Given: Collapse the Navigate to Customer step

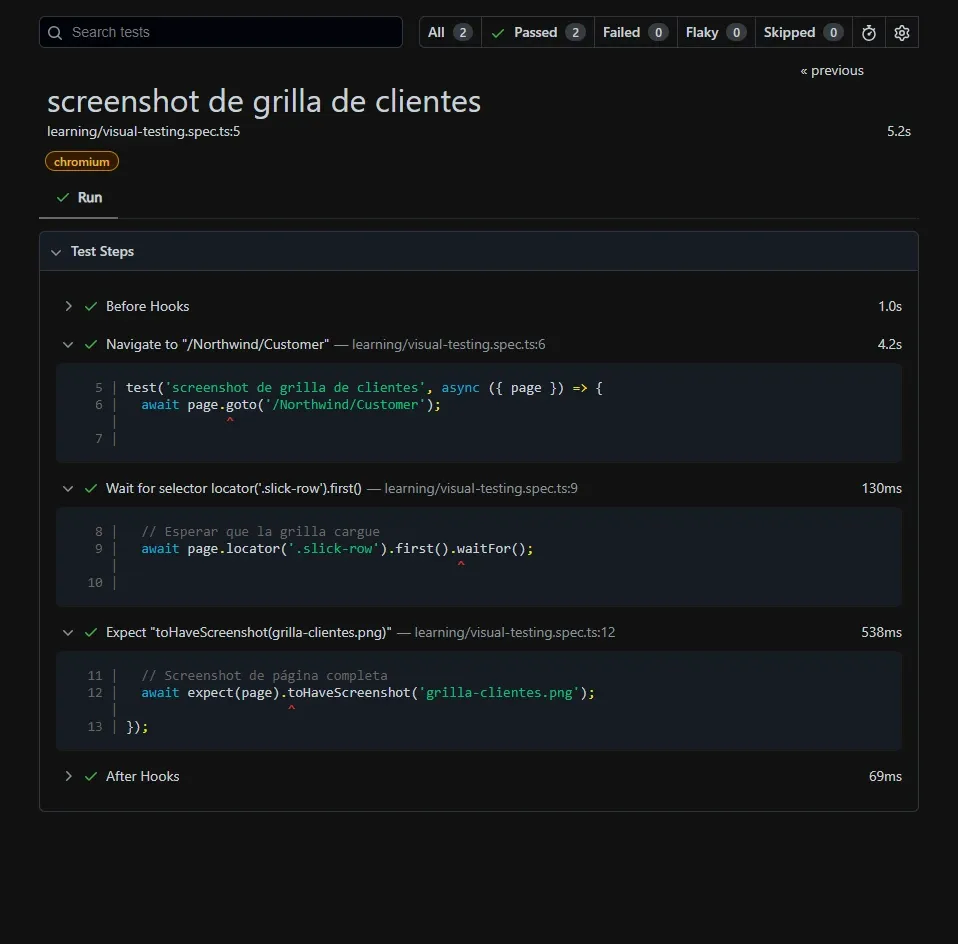Looking at the screenshot, I should click(x=68, y=345).
